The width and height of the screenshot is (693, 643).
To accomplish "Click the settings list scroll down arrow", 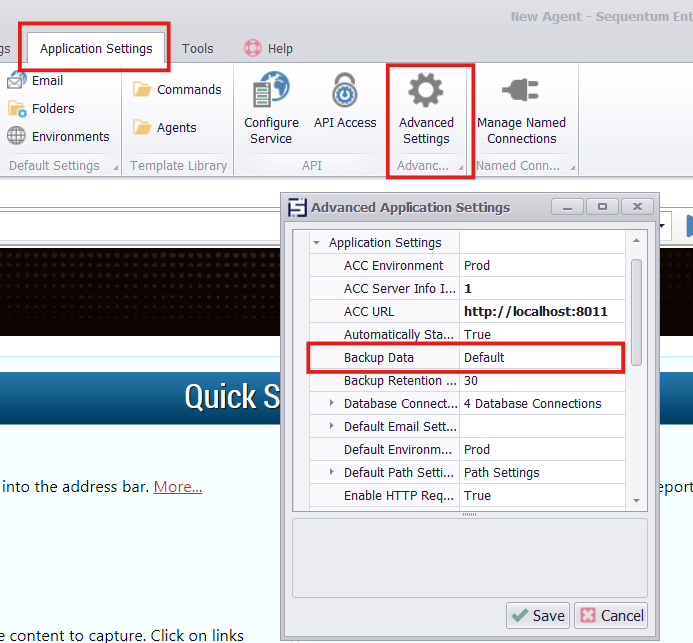I will coord(636,500).
